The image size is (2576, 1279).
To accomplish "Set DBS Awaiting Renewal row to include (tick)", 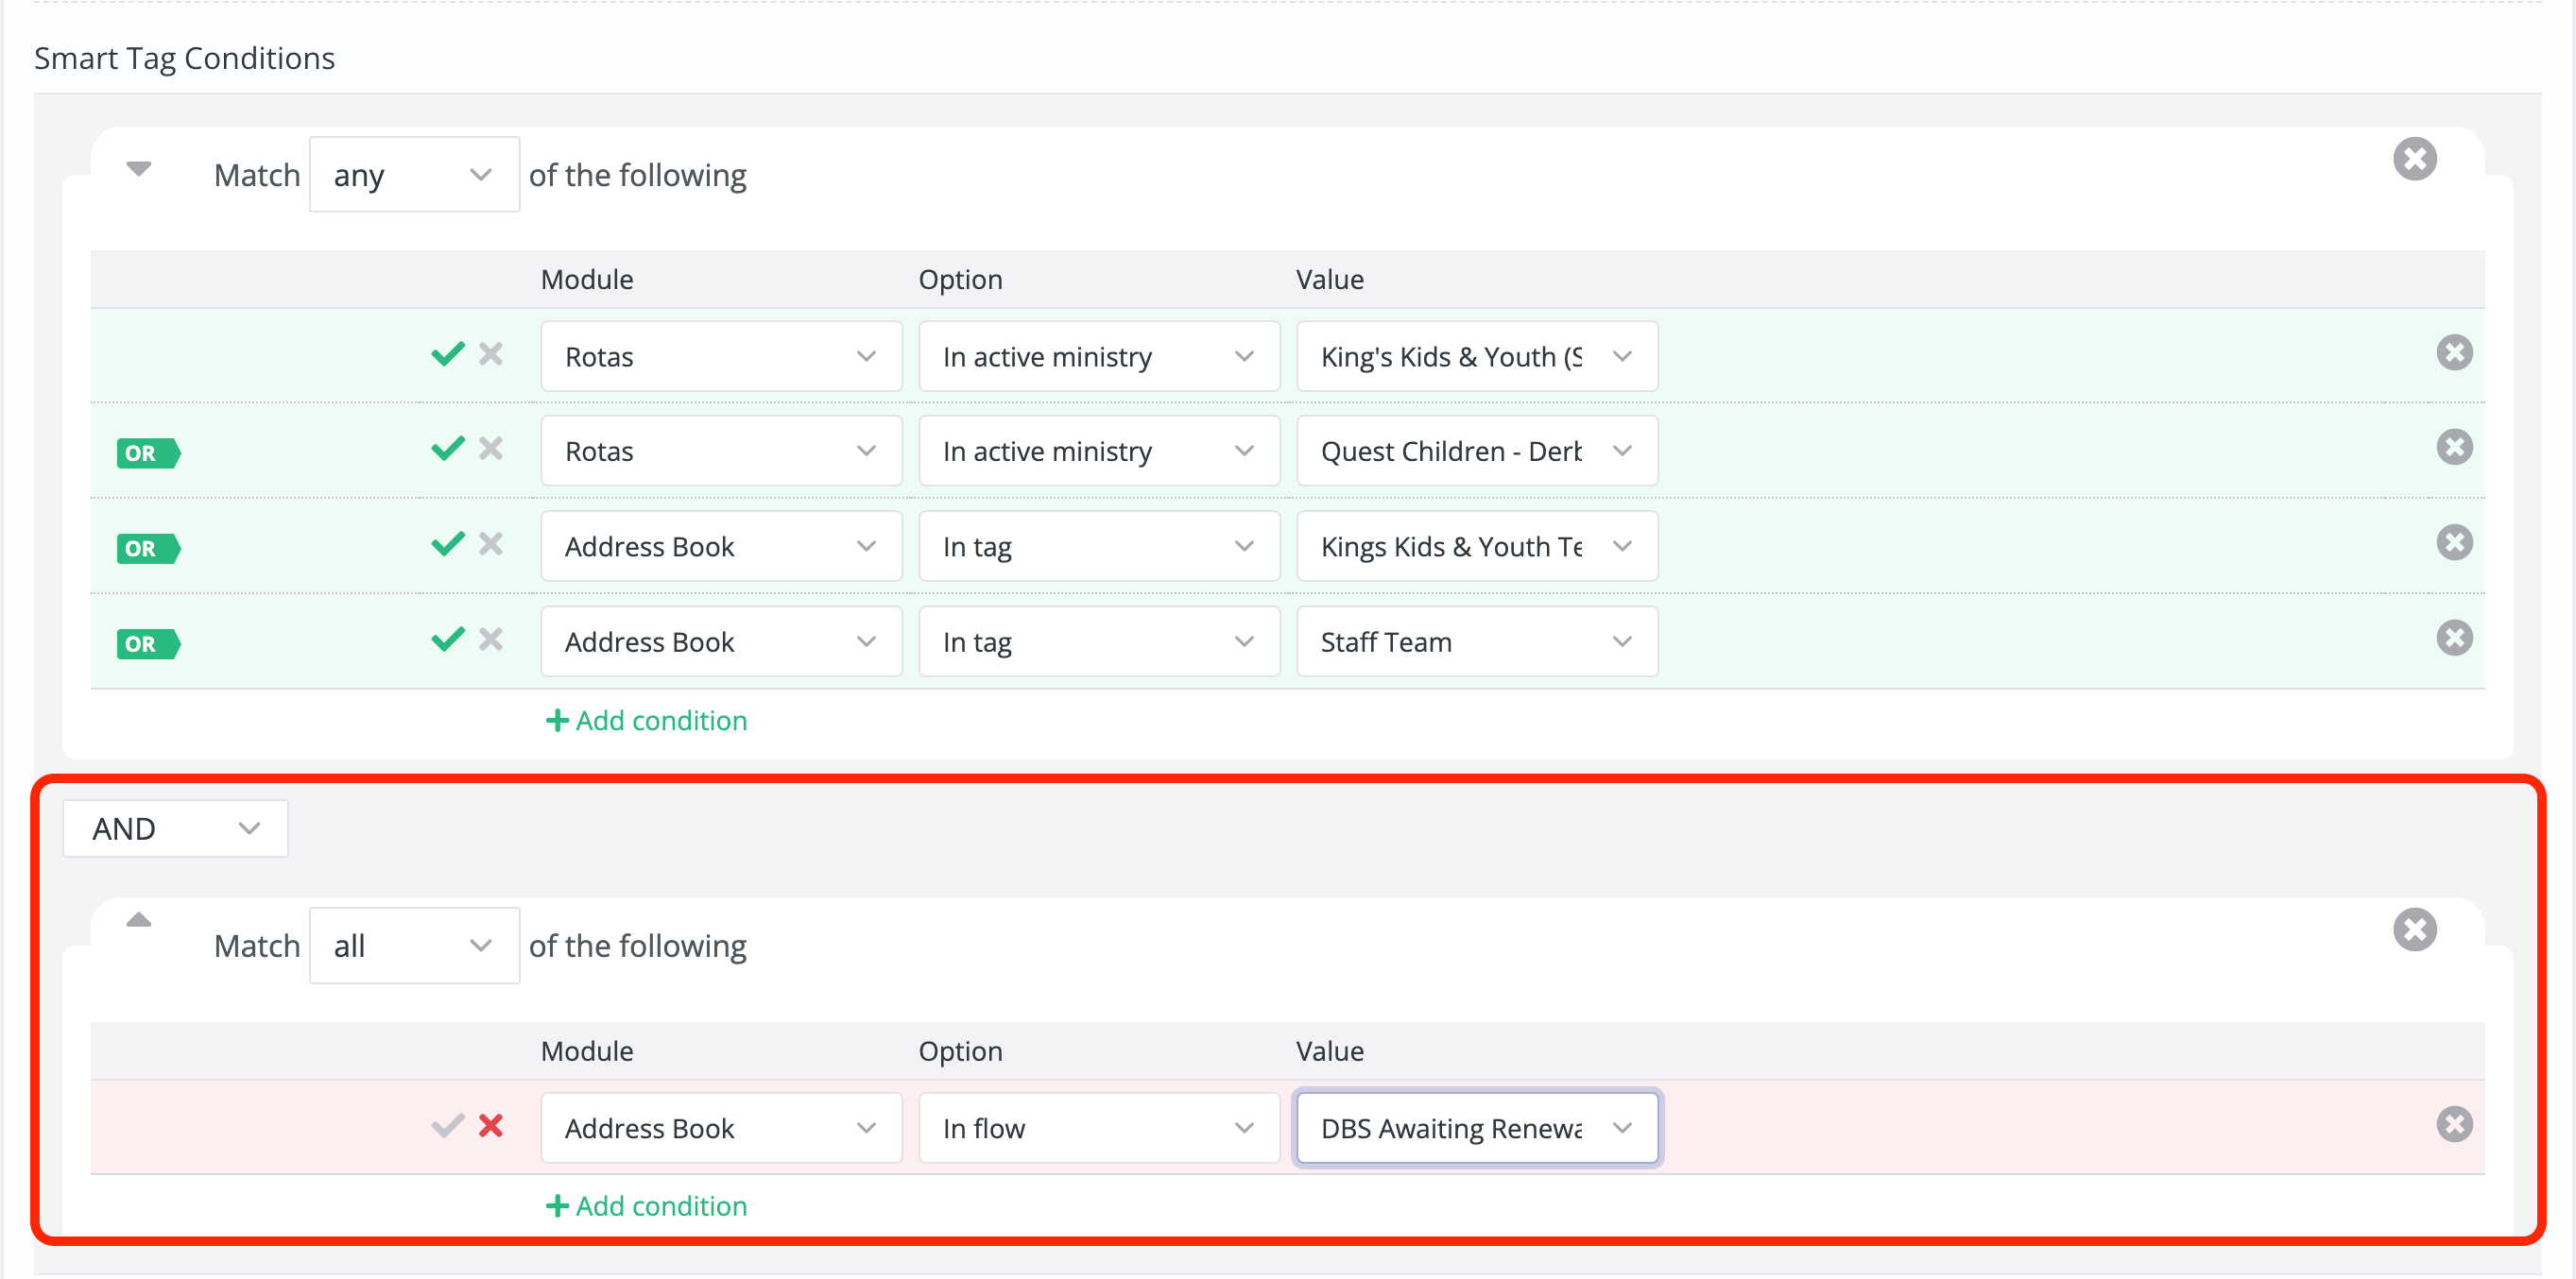I will pos(448,1127).
